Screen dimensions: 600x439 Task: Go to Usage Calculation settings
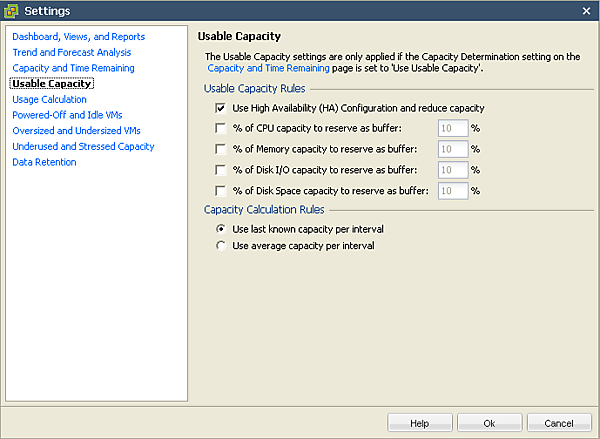[49, 99]
